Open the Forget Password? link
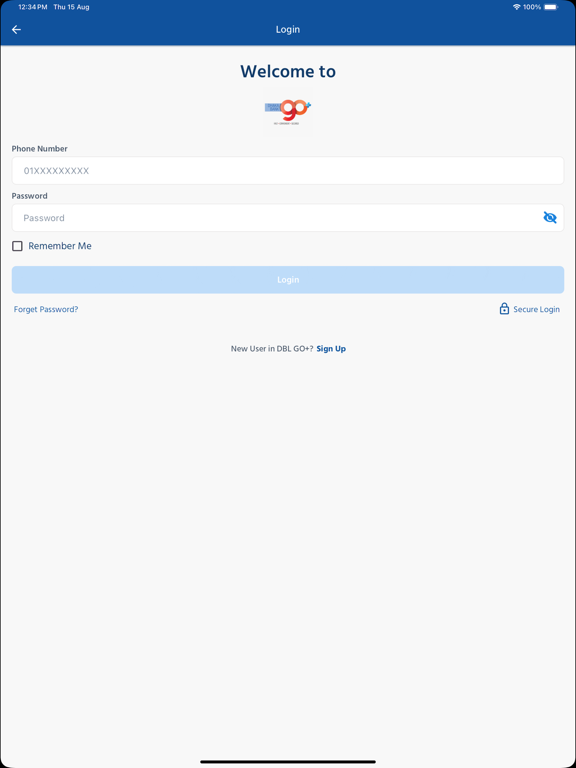The image size is (576, 768). pos(46,310)
